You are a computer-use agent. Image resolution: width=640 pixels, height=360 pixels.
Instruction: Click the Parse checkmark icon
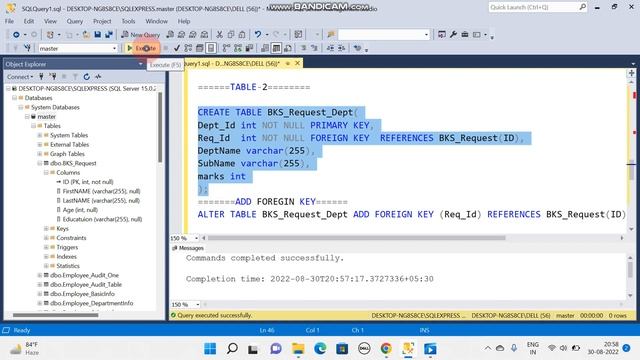tap(176, 48)
